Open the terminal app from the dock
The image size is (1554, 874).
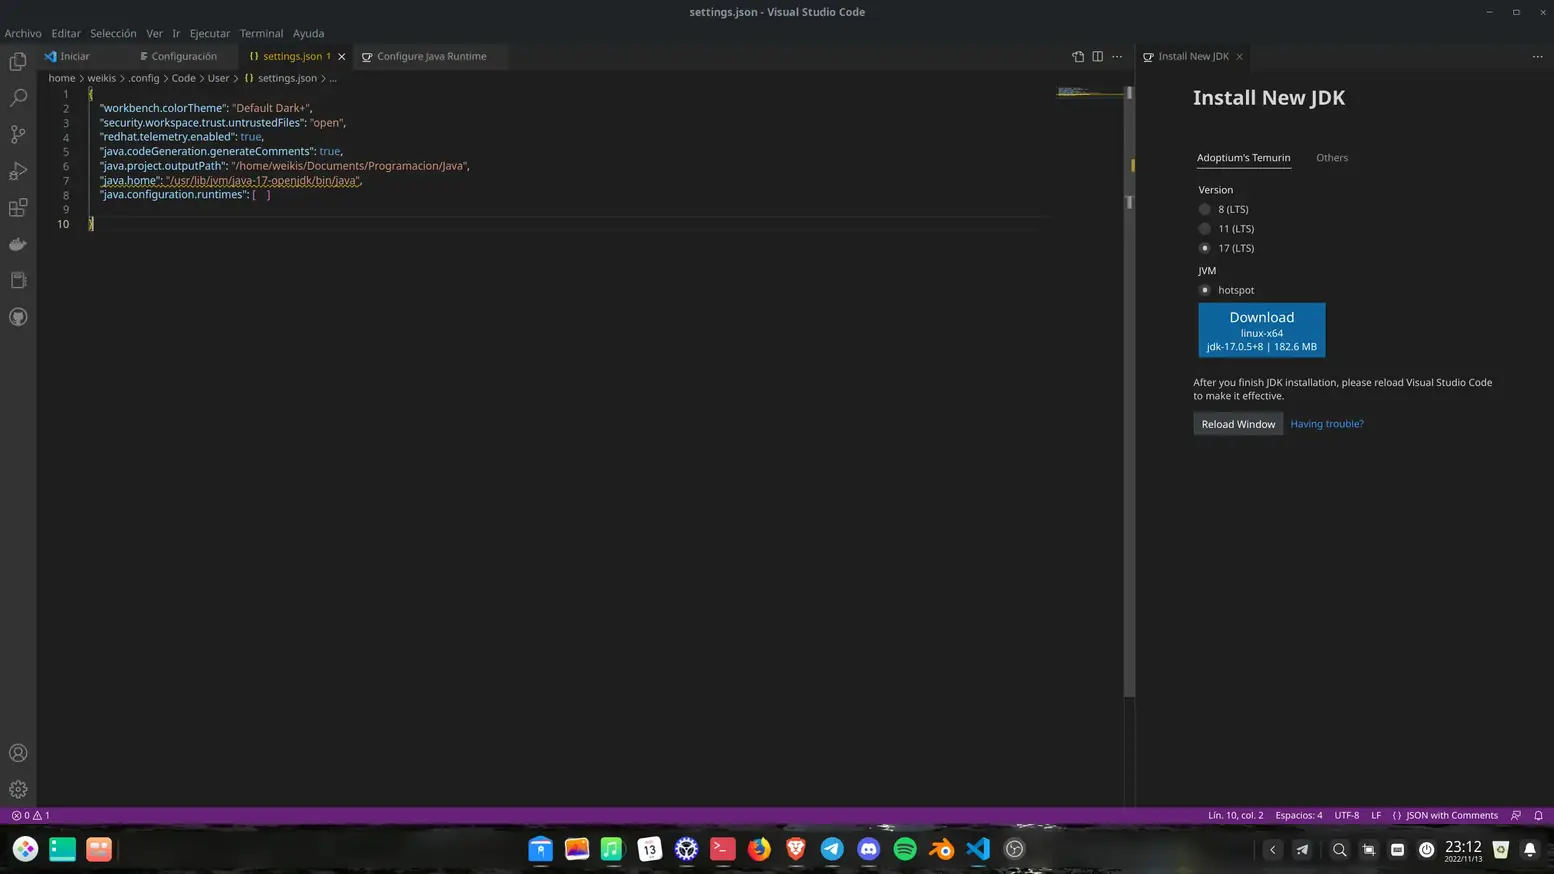[x=722, y=849]
